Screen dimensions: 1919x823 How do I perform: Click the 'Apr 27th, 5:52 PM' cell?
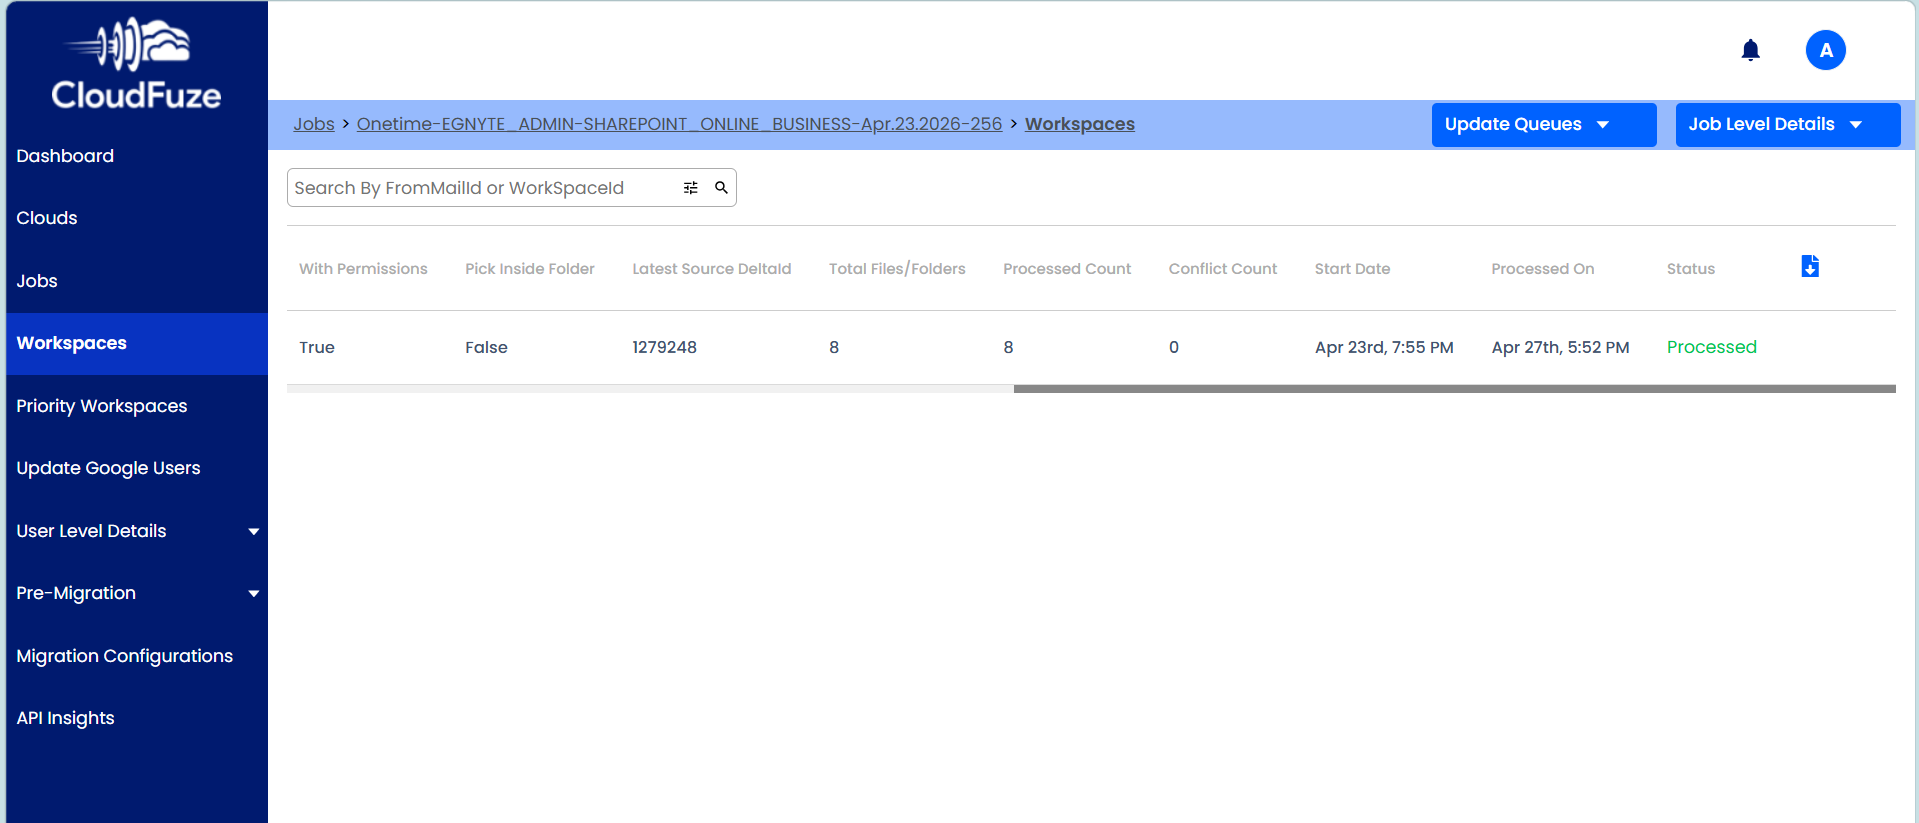tap(1561, 347)
